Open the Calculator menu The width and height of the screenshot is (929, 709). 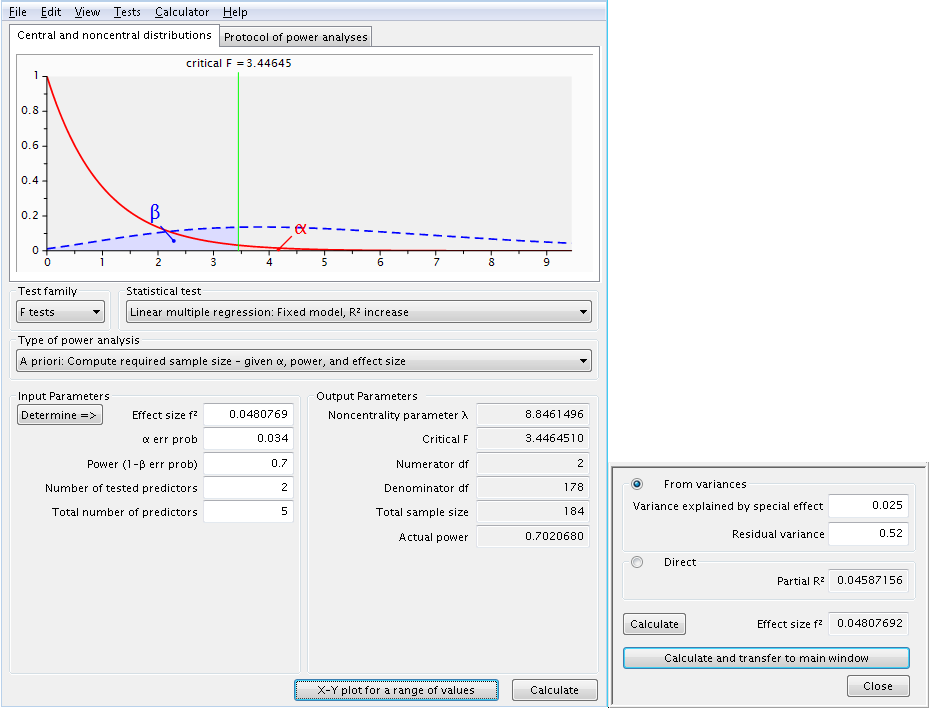[182, 12]
